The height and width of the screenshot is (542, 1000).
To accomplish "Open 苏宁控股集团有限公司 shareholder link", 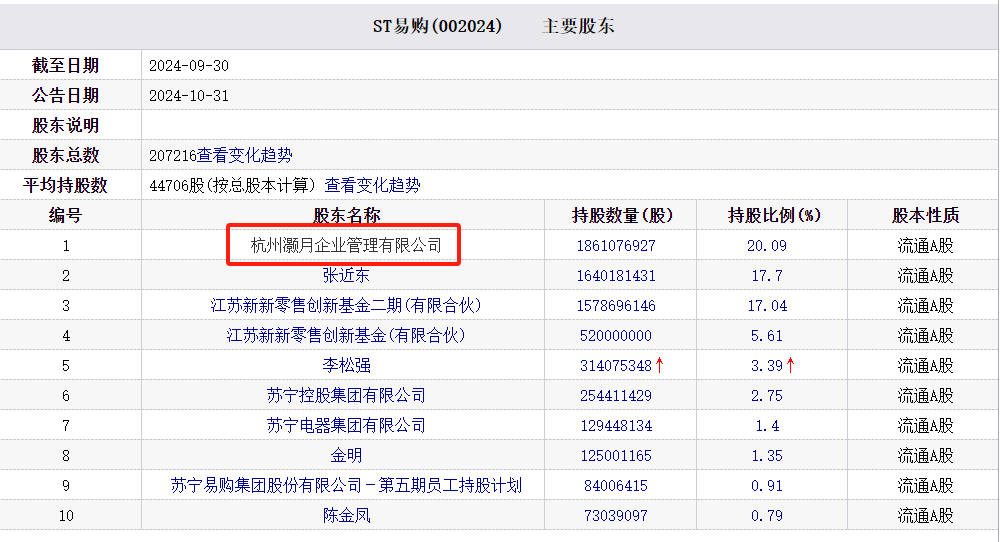I will pyautogui.click(x=346, y=395).
